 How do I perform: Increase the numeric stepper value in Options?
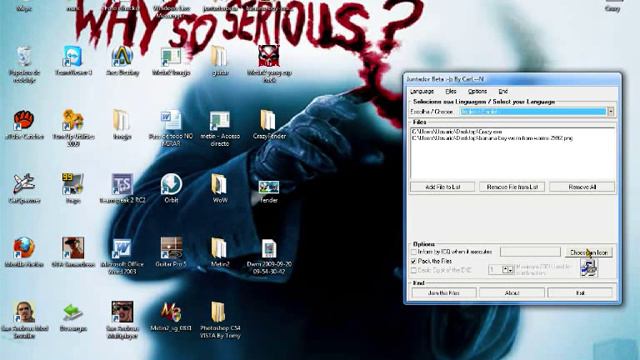pos(505,269)
